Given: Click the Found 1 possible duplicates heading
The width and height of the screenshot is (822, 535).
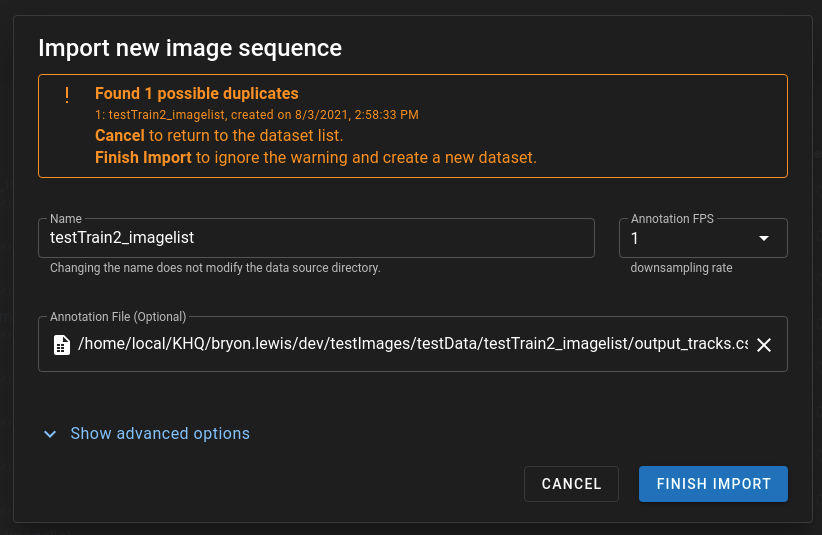Looking at the screenshot, I should pos(197,94).
